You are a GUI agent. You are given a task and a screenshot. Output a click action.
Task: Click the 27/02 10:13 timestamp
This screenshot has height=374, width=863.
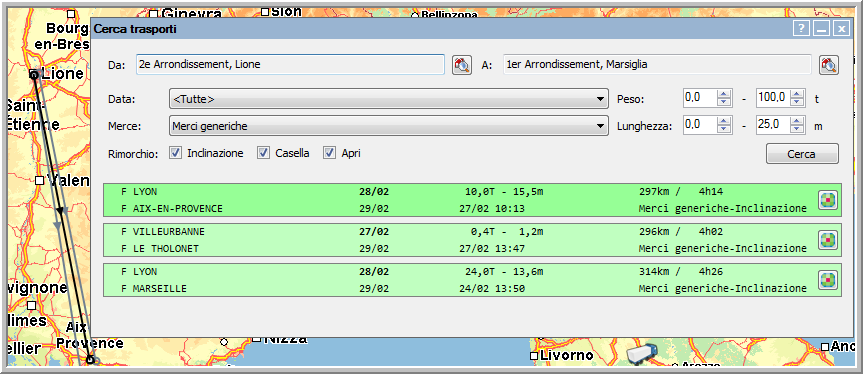(491, 208)
